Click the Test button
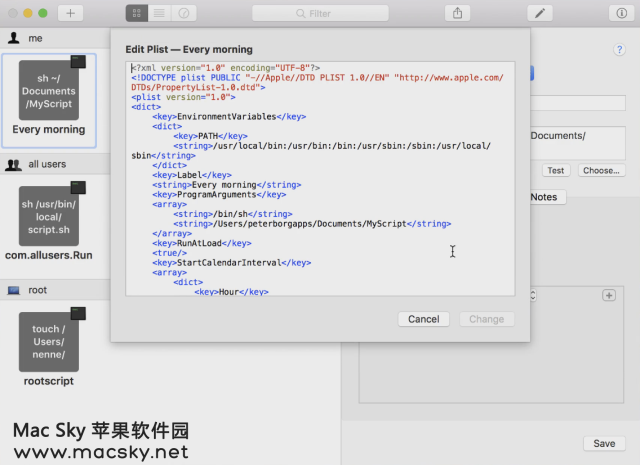Viewport: 640px width, 465px height. point(556,170)
